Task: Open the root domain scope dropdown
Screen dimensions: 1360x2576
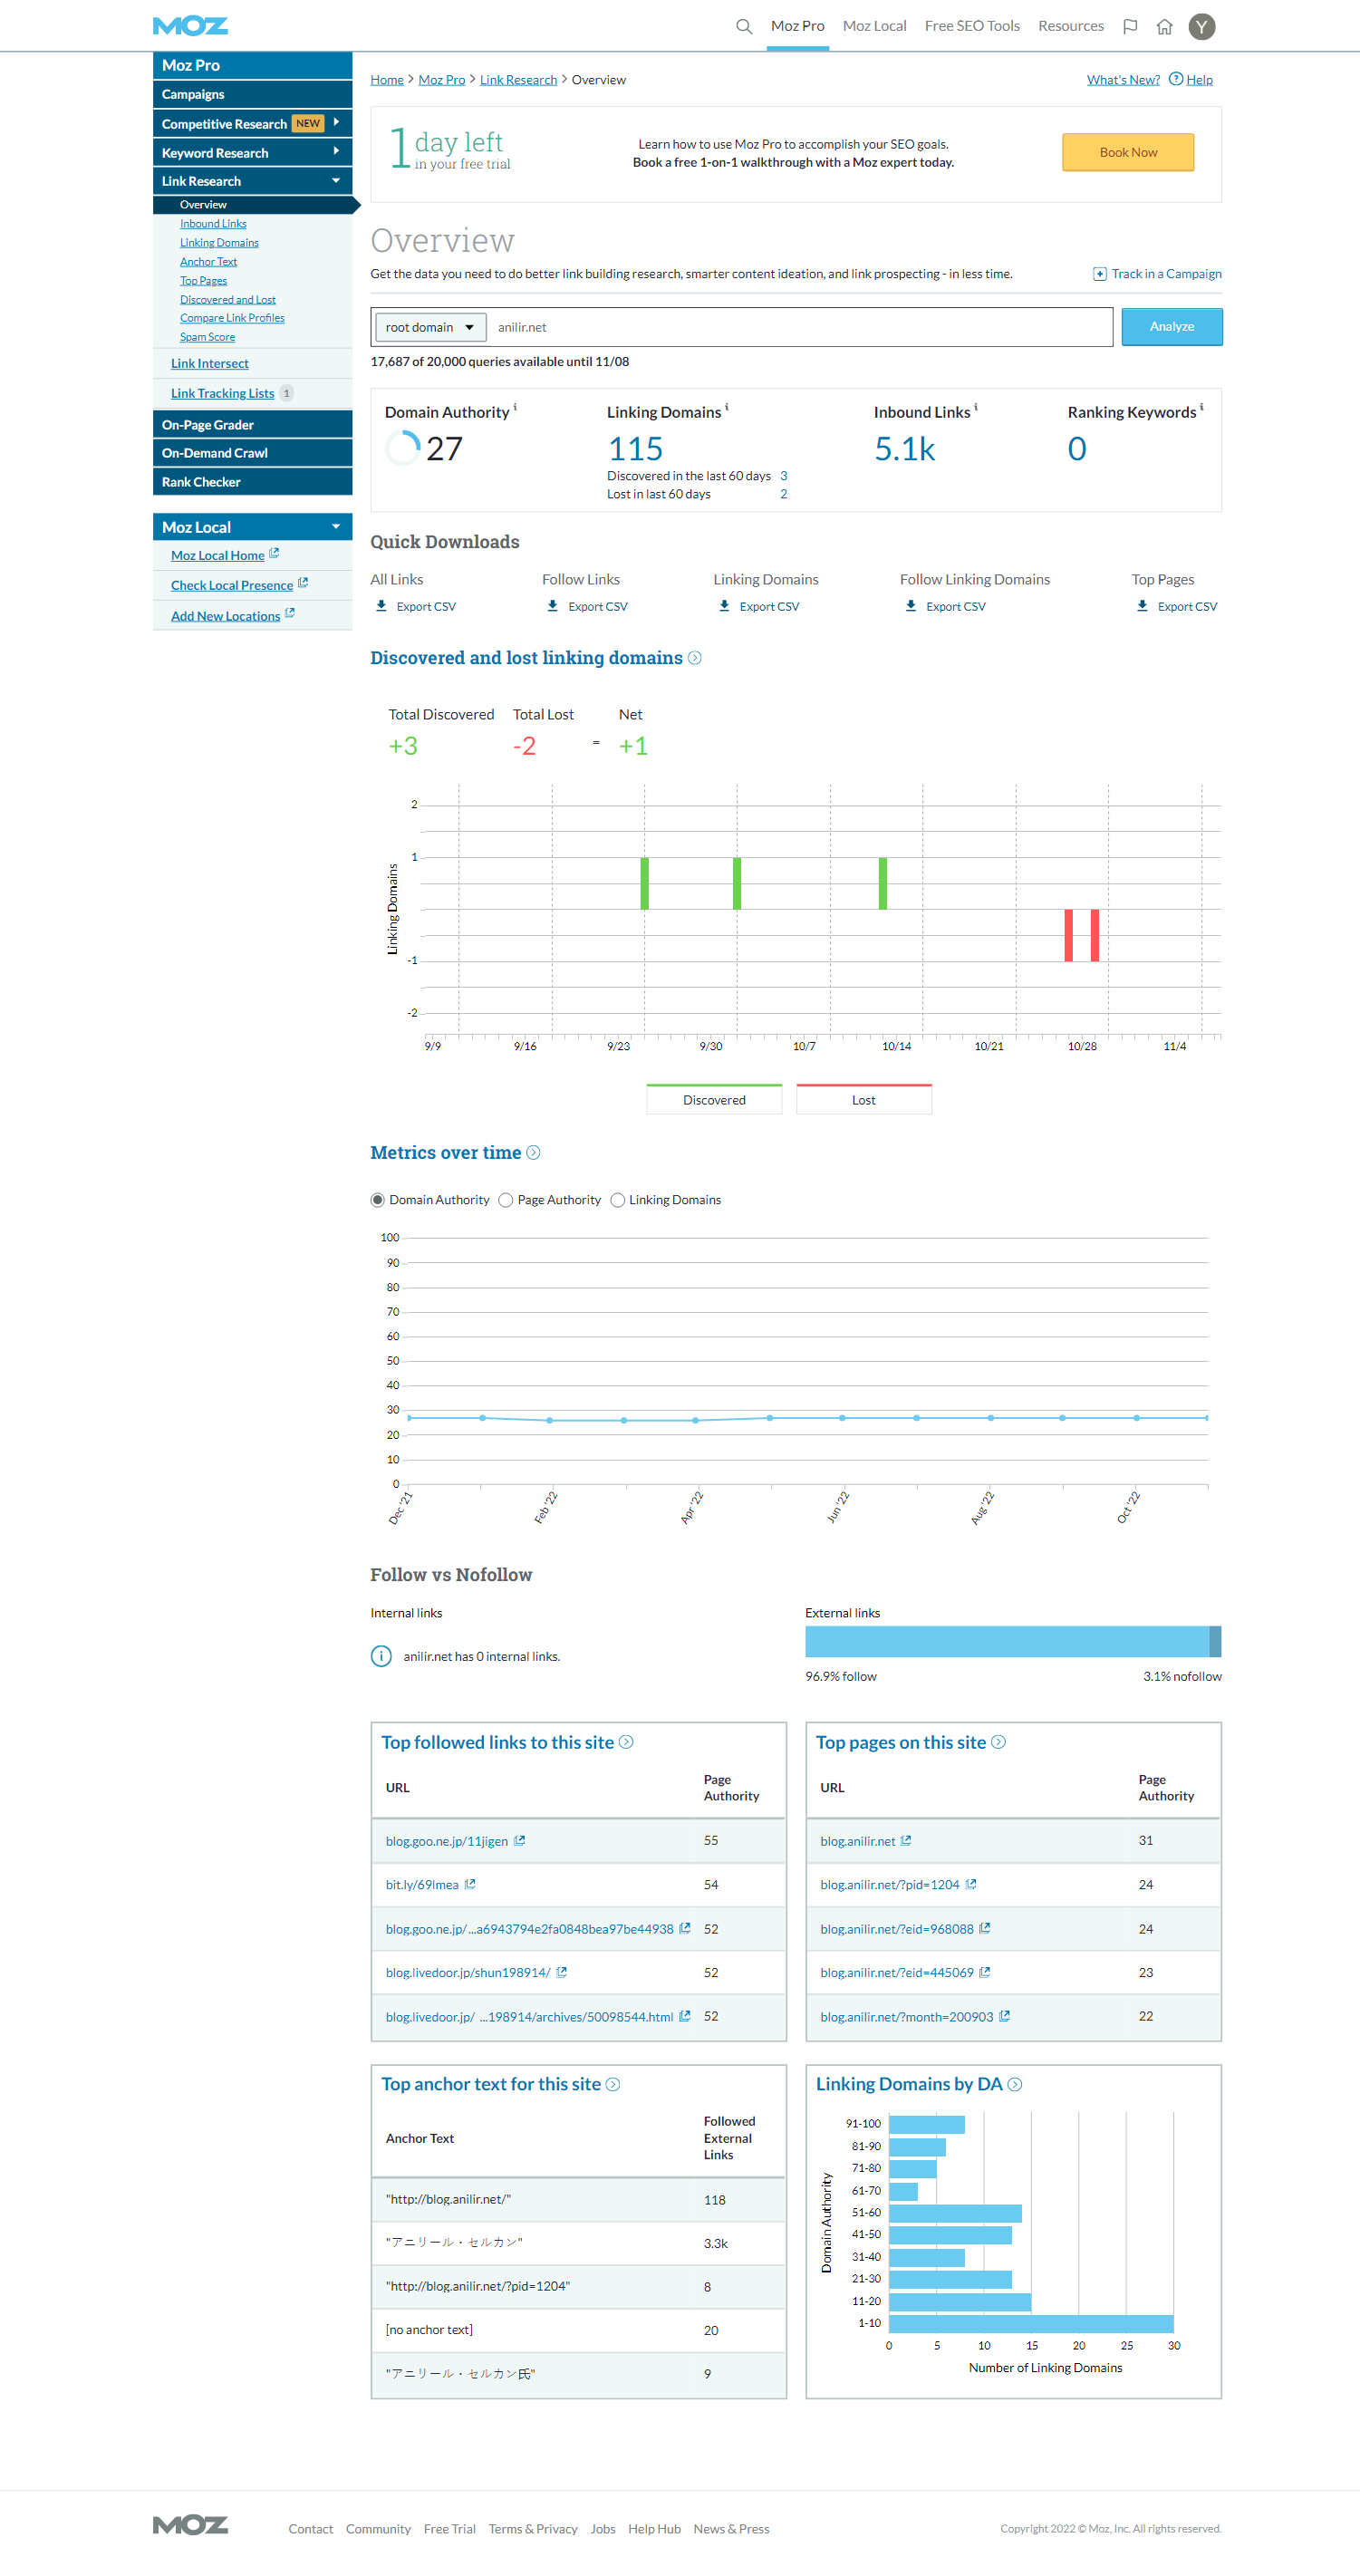Action: click(x=431, y=327)
